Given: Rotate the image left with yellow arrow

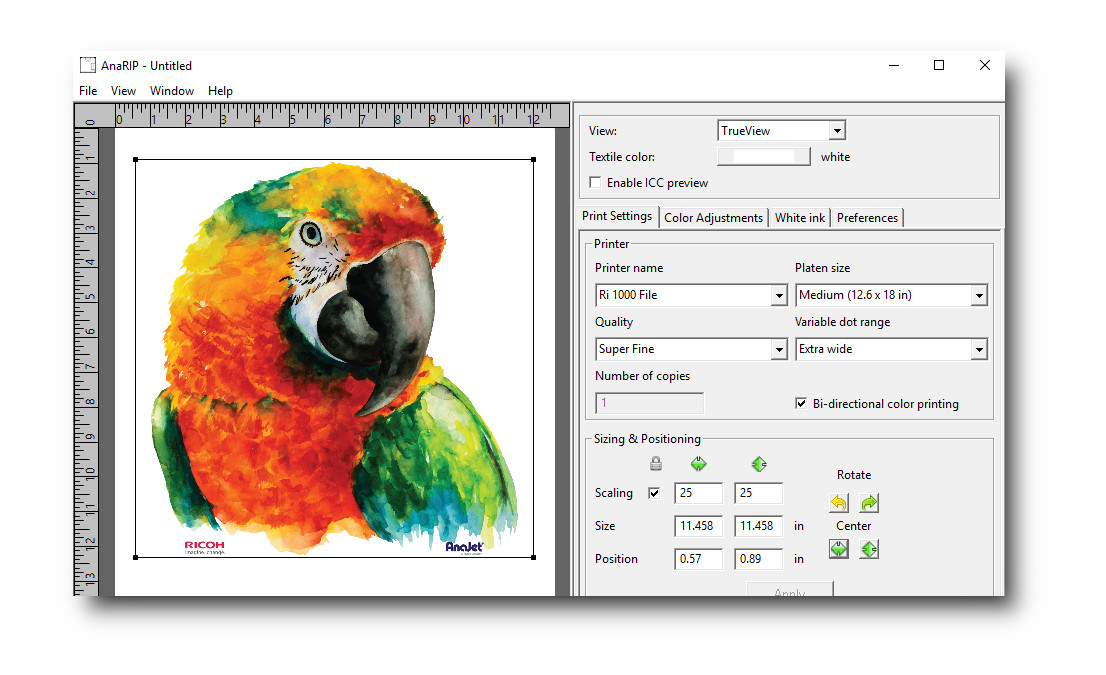Looking at the screenshot, I should point(839,503).
